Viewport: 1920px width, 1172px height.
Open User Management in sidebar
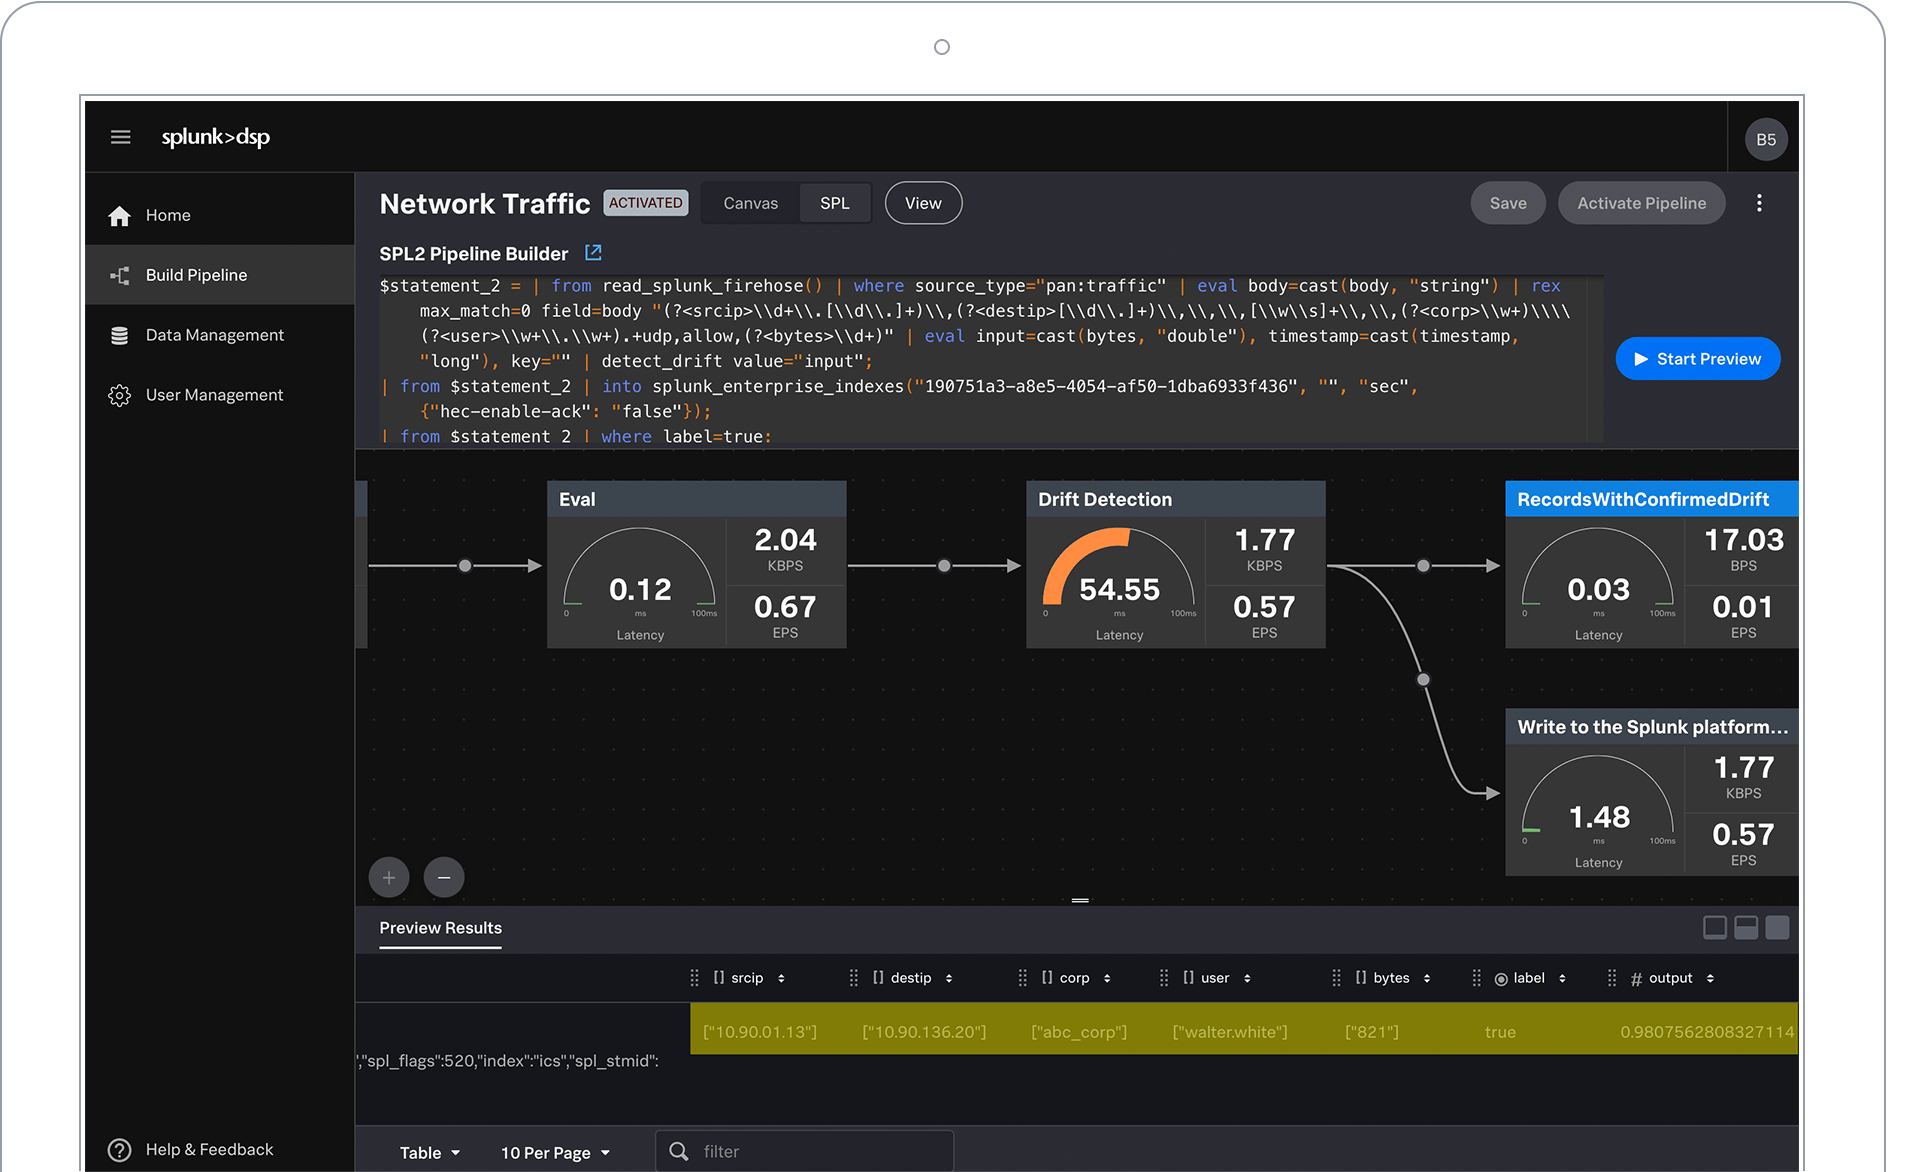[220, 395]
